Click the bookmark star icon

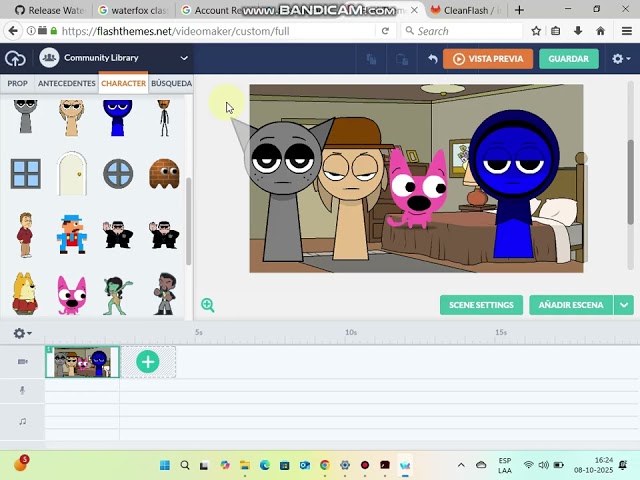(x=536, y=31)
